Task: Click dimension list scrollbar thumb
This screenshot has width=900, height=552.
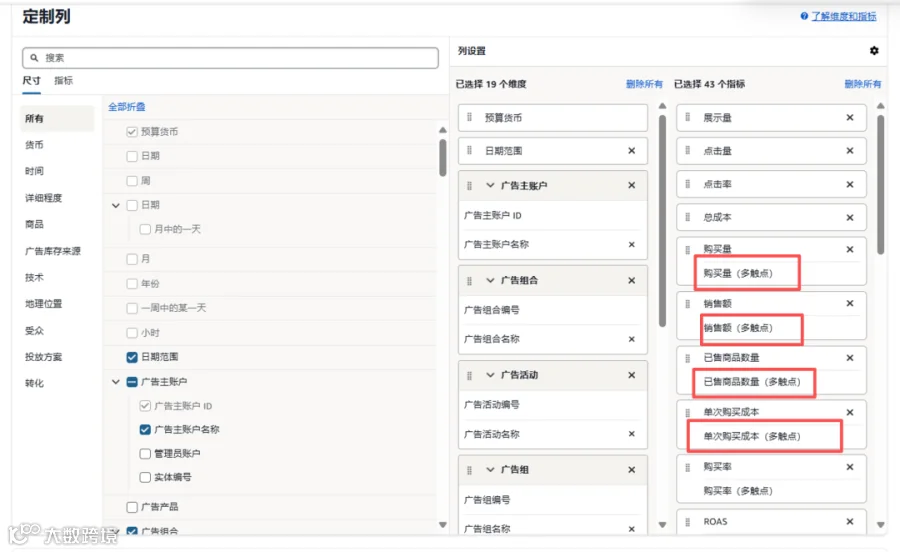Action: pos(443,158)
